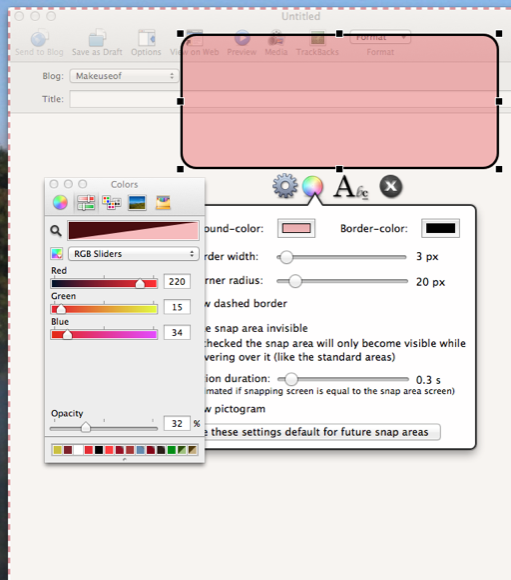
Task: Select the white saved swatch
Action: click(x=78, y=450)
